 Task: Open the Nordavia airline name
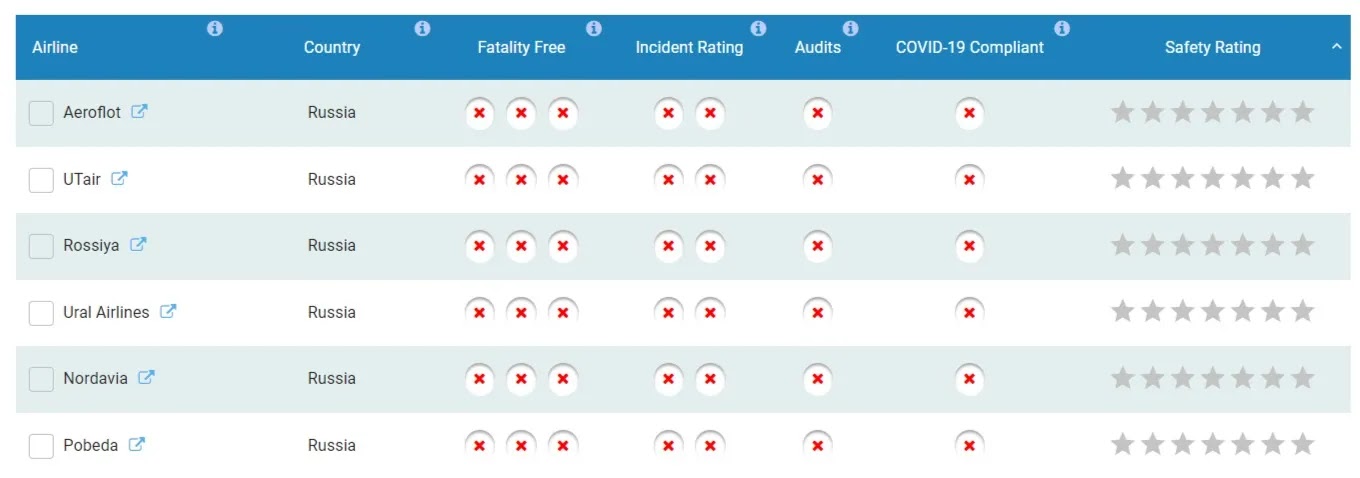pos(95,378)
